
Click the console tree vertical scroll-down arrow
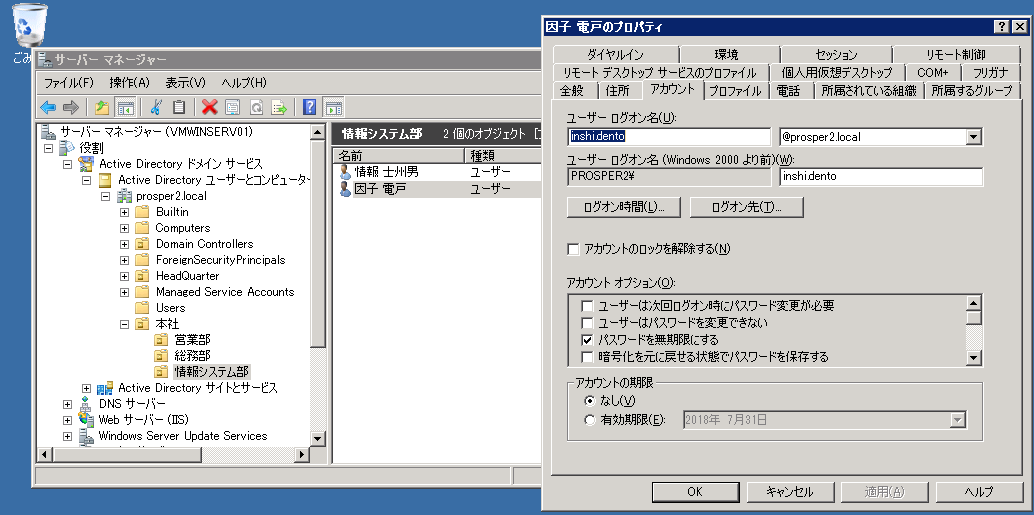pyautogui.click(x=317, y=438)
